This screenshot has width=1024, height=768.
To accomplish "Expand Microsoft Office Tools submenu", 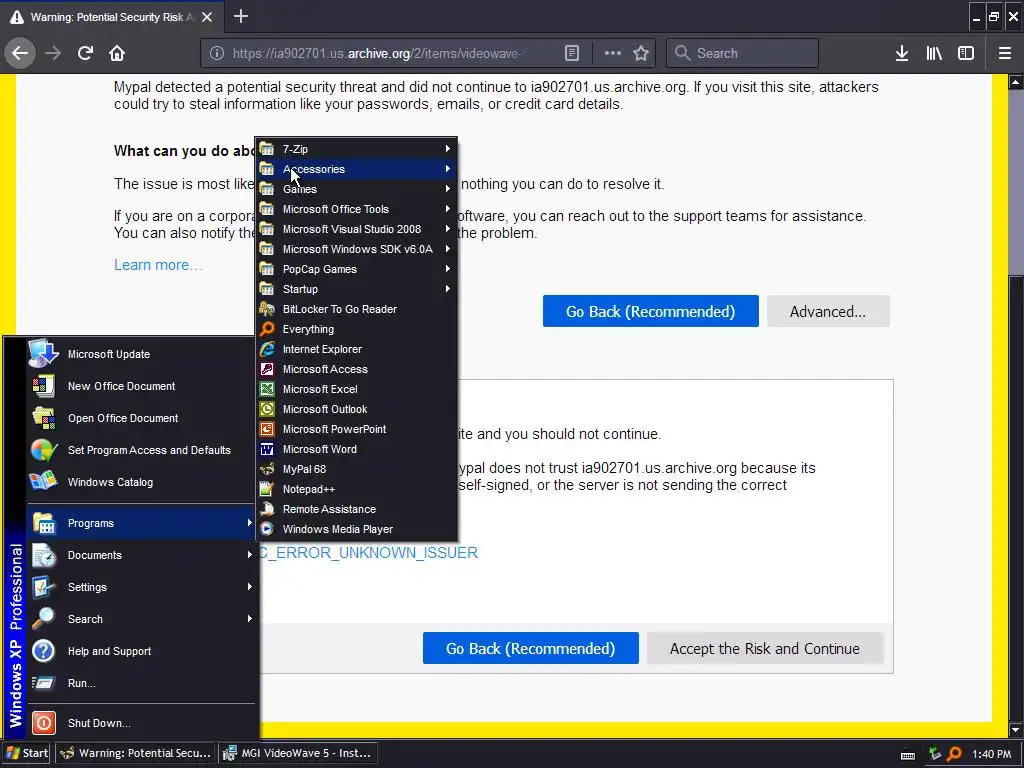I will [x=357, y=209].
